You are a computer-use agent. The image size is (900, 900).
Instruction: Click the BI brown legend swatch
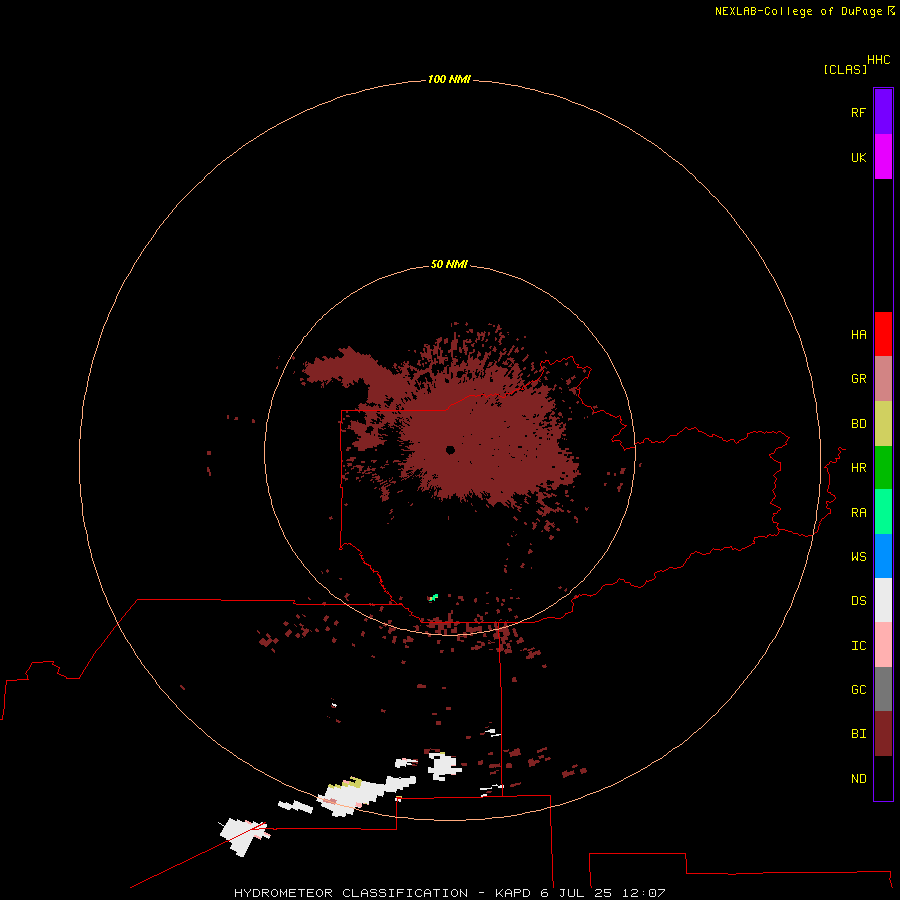pyautogui.click(x=883, y=734)
